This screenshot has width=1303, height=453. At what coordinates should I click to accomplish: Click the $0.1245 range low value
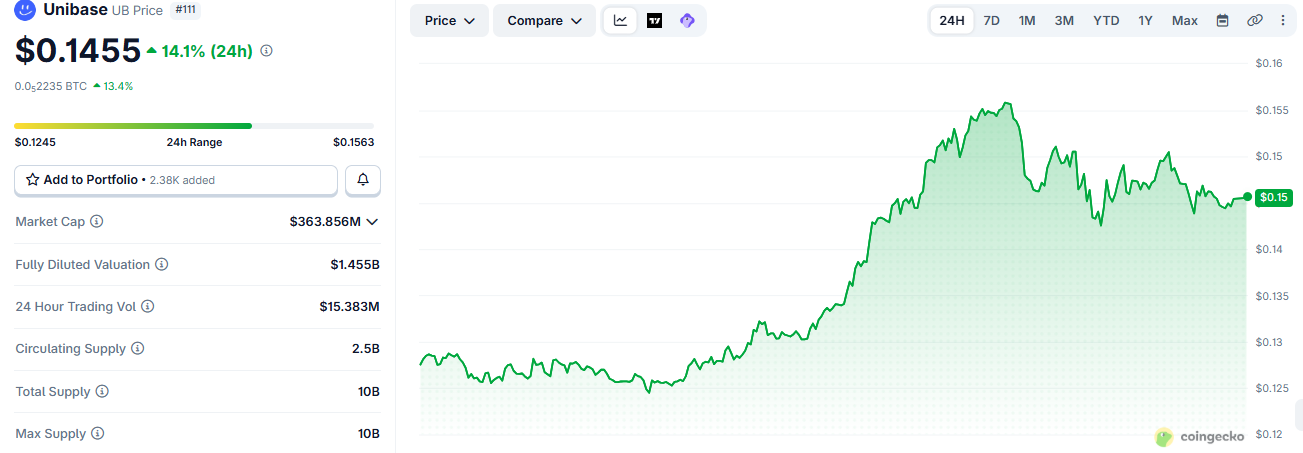(x=35, y=142)
